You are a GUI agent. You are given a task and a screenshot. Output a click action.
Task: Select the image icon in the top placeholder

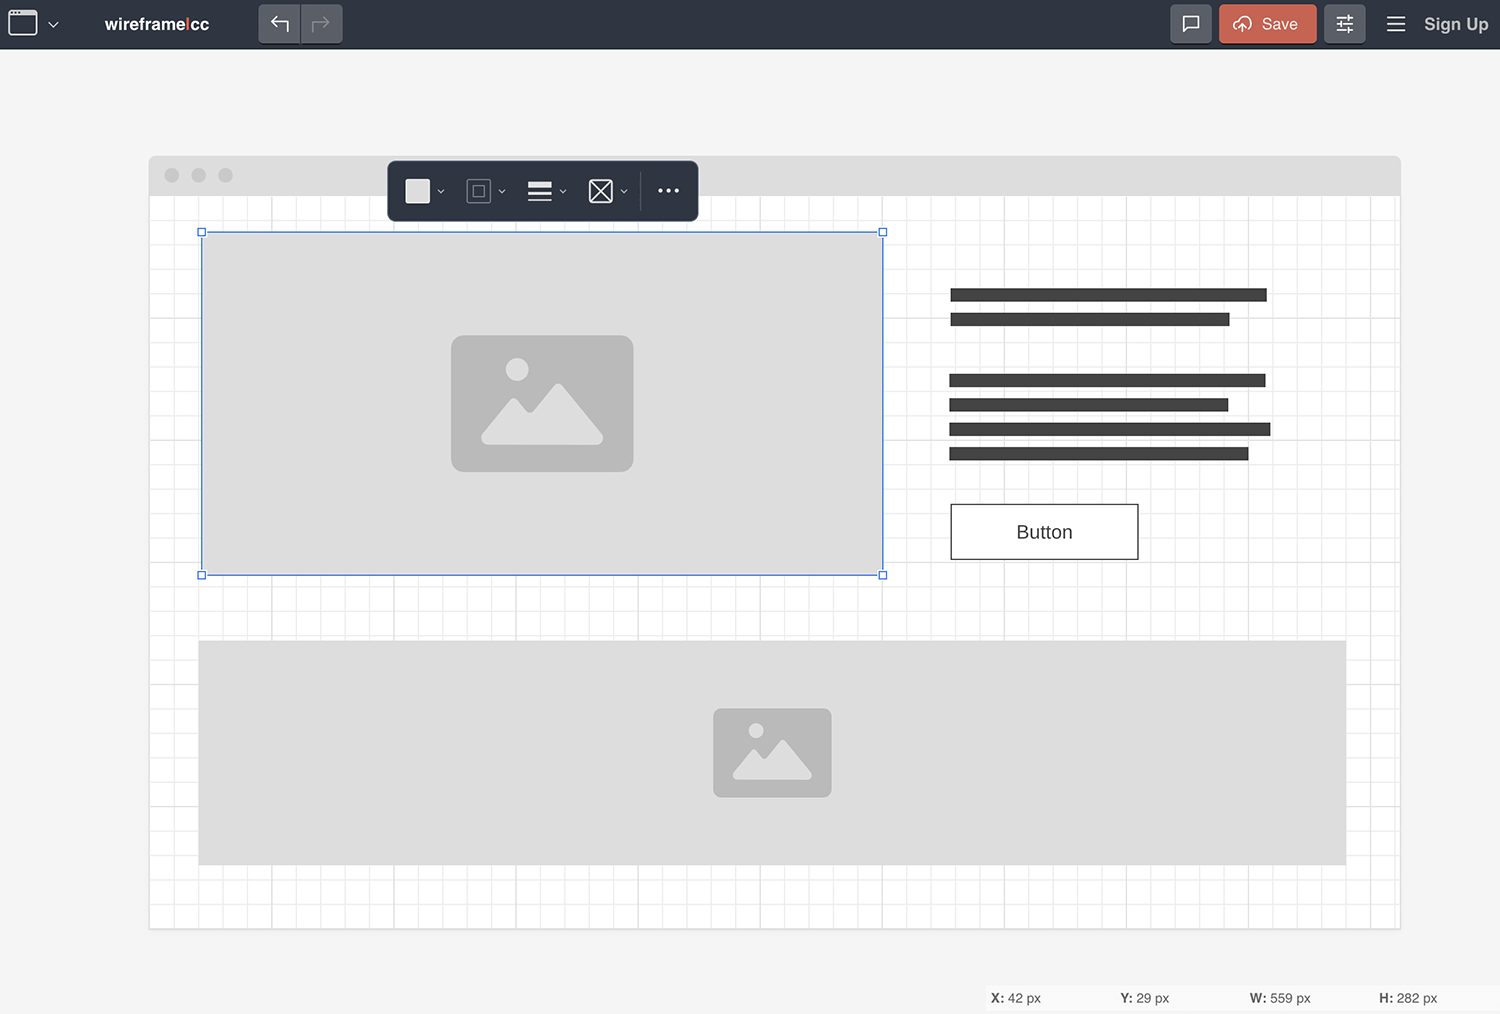[542, 404]
